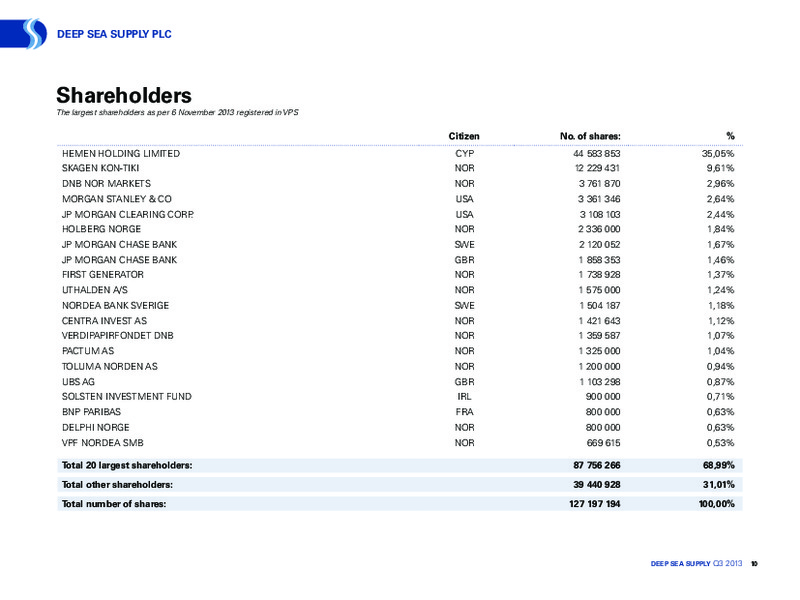Click percentage 35,05%
Image resolution: width=800 pixels, height=600 pixels.
718,154
